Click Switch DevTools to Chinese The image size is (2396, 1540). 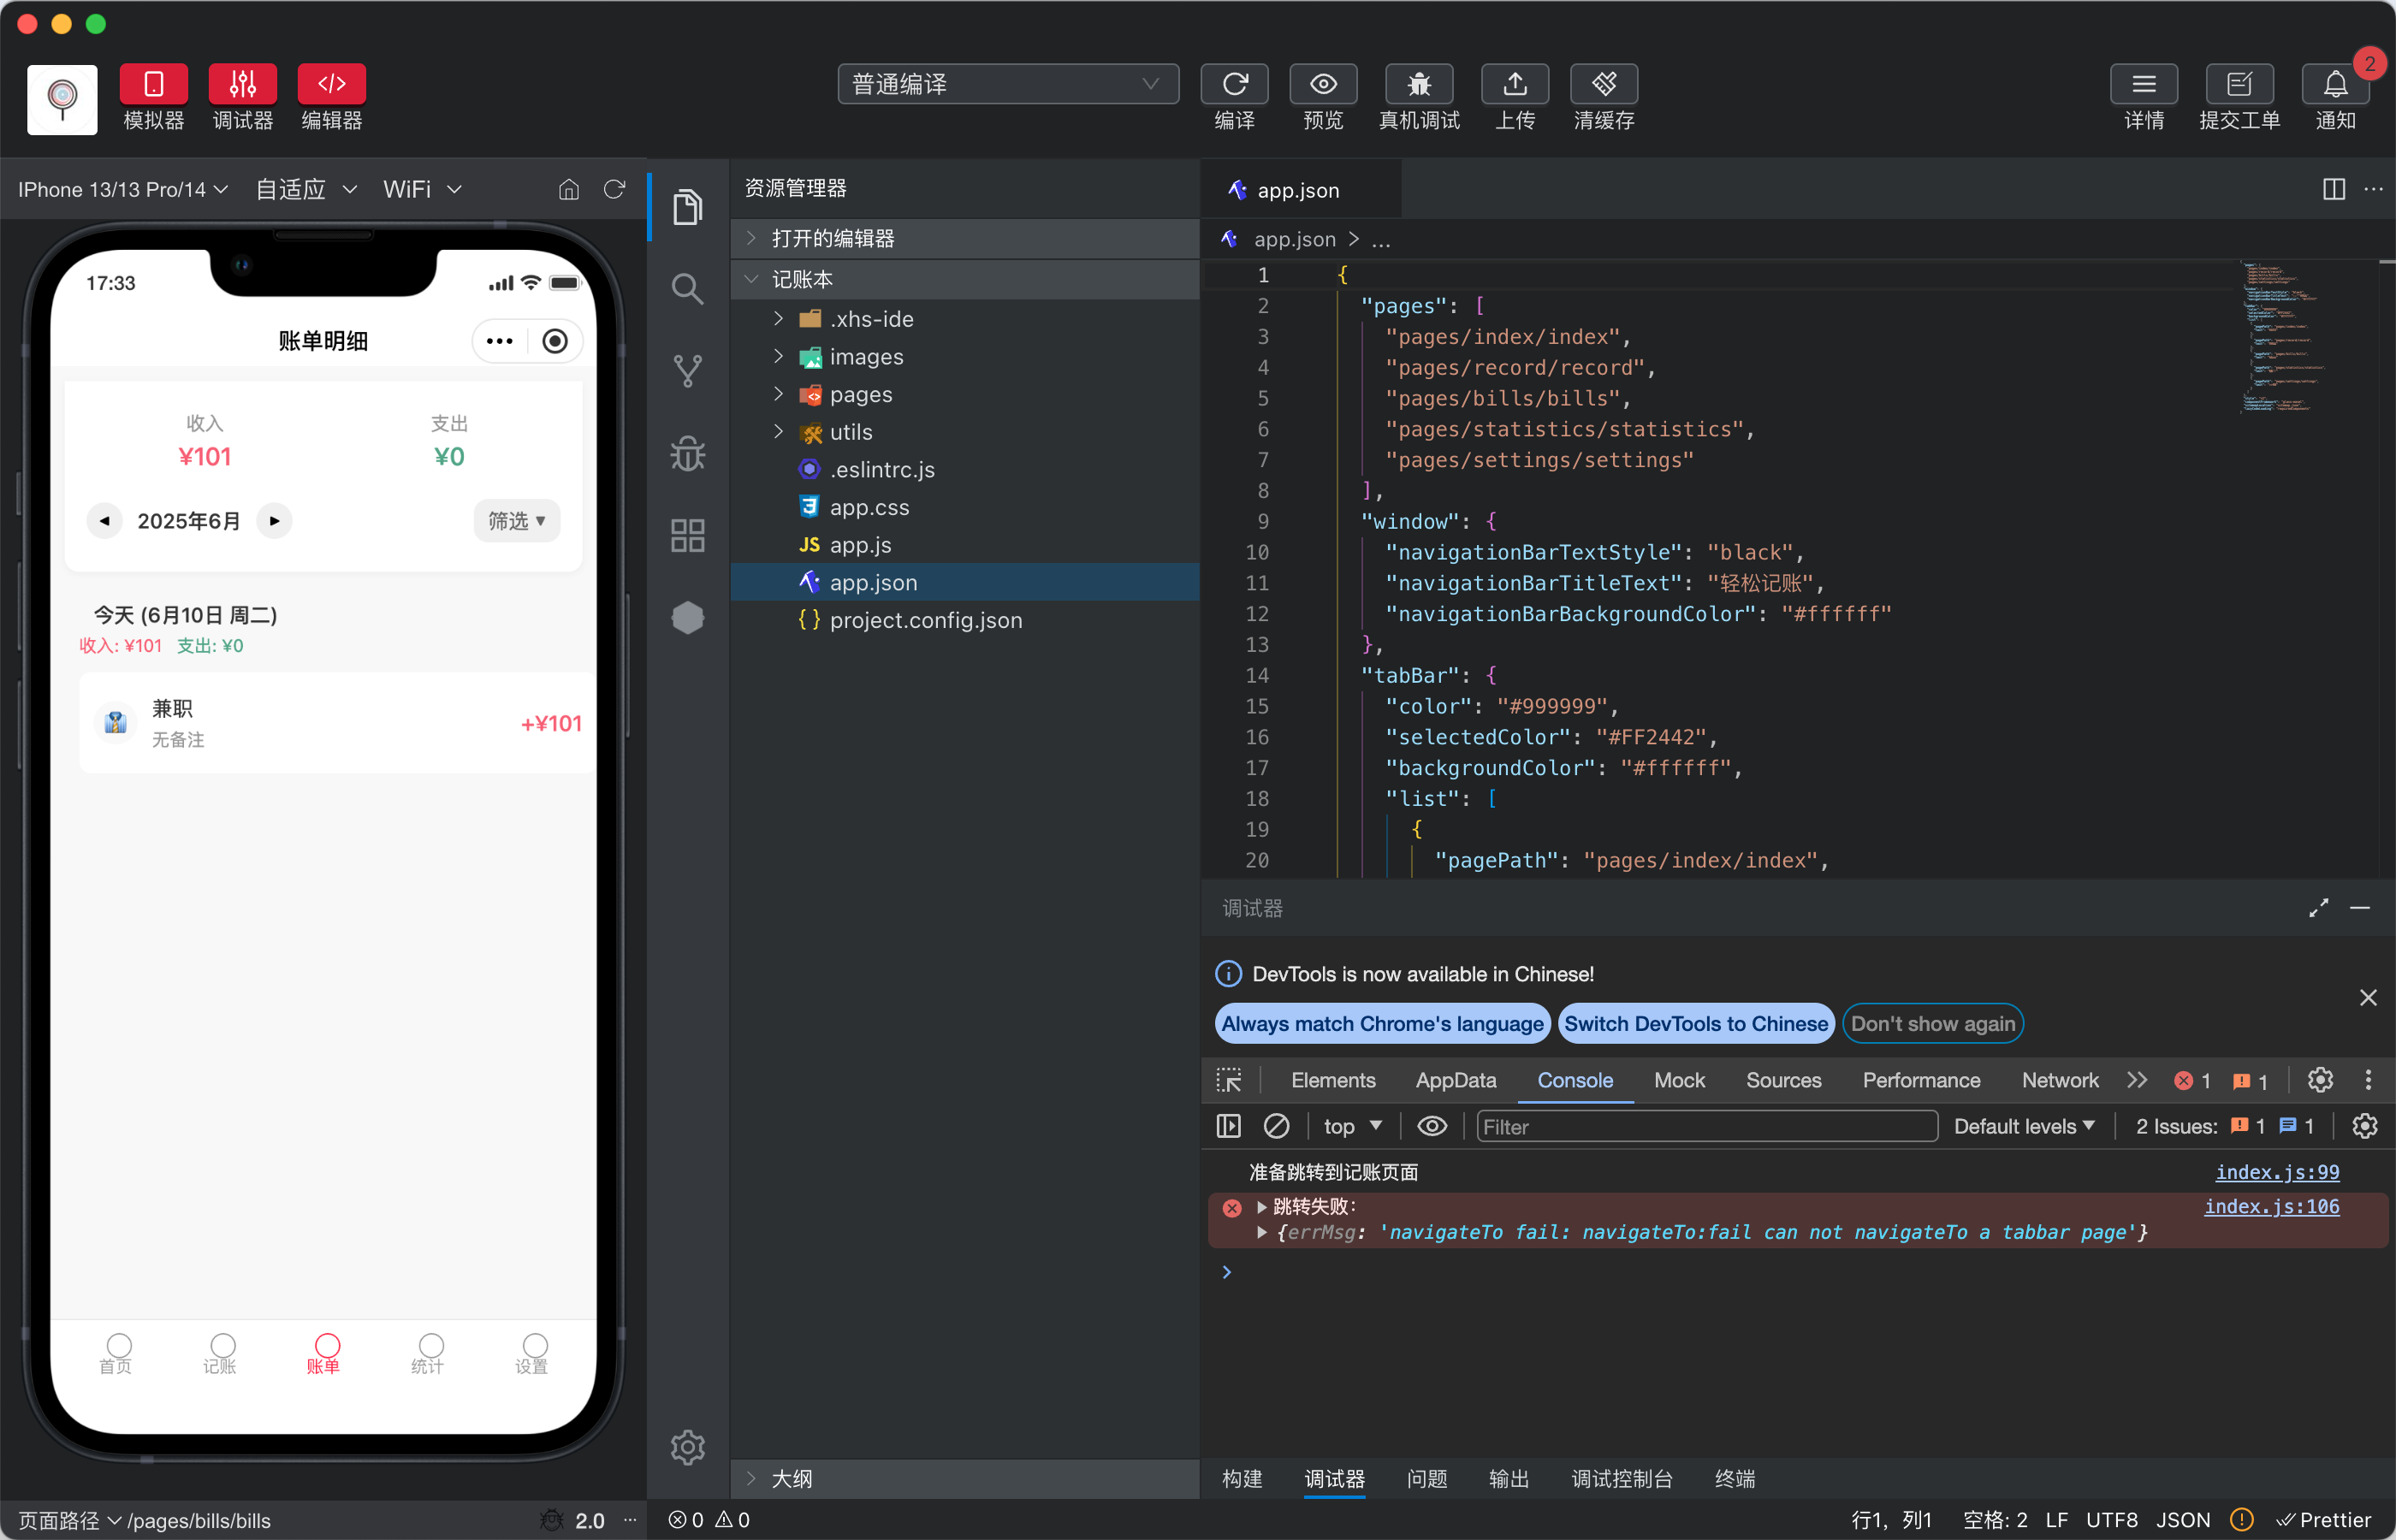coord(1696,1023)
